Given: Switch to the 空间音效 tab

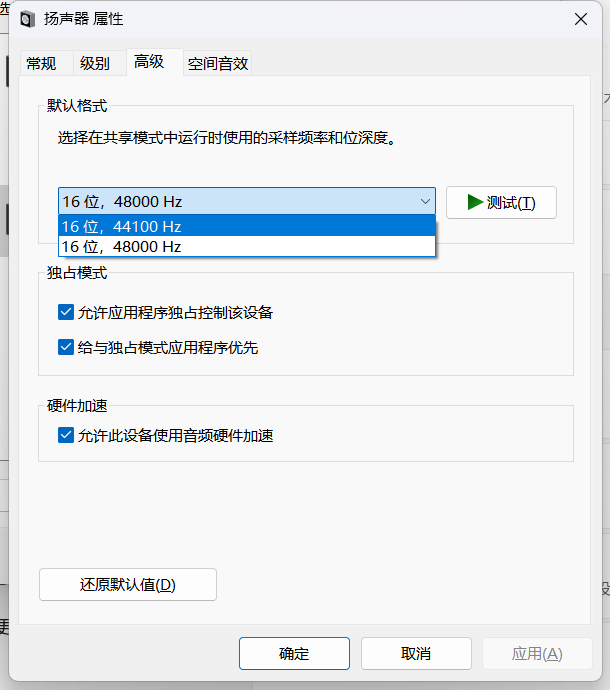Looking at the screenshot, I should tap(217, 64).
